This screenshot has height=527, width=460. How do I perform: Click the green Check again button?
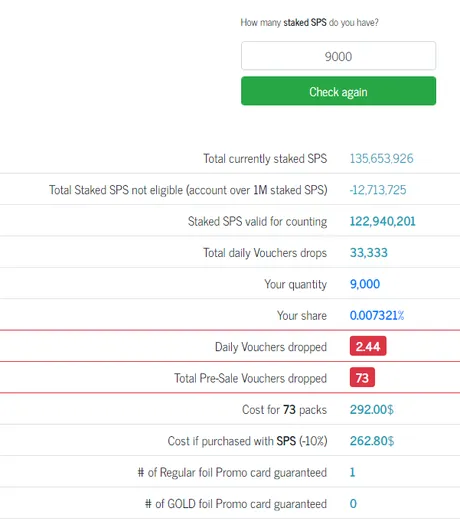click(x=338, y=91)
